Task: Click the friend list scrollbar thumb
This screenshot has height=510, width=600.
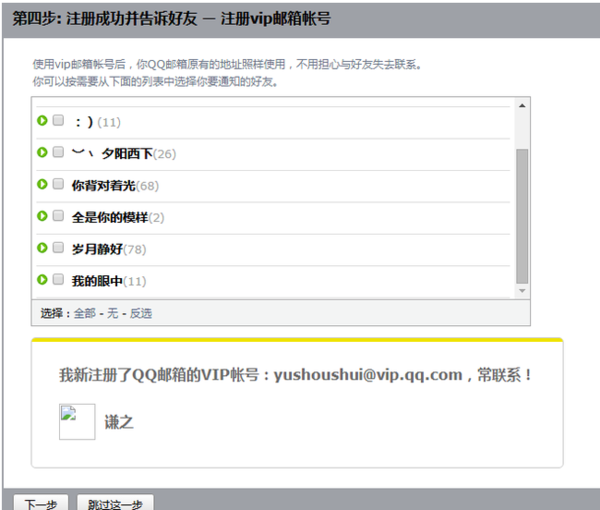Action: pos(522,216)
